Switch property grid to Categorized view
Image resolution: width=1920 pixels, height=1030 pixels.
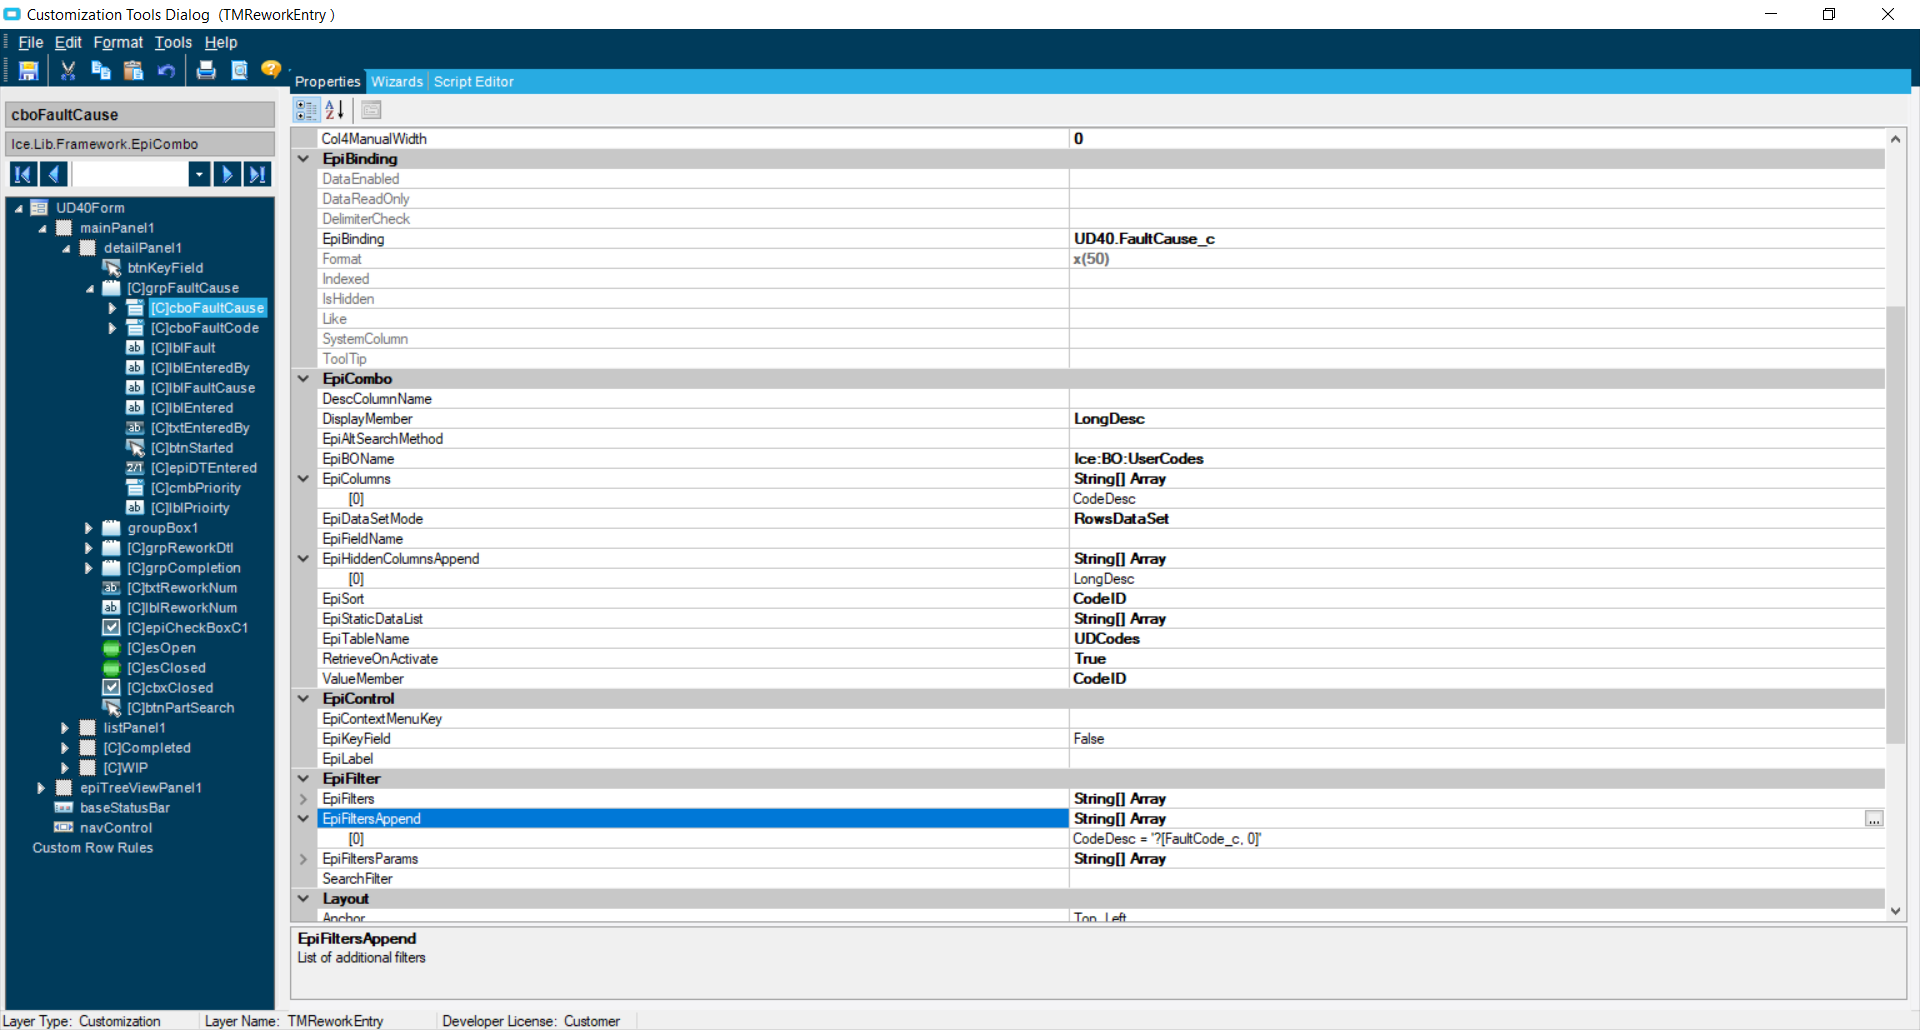pos(306,110)
